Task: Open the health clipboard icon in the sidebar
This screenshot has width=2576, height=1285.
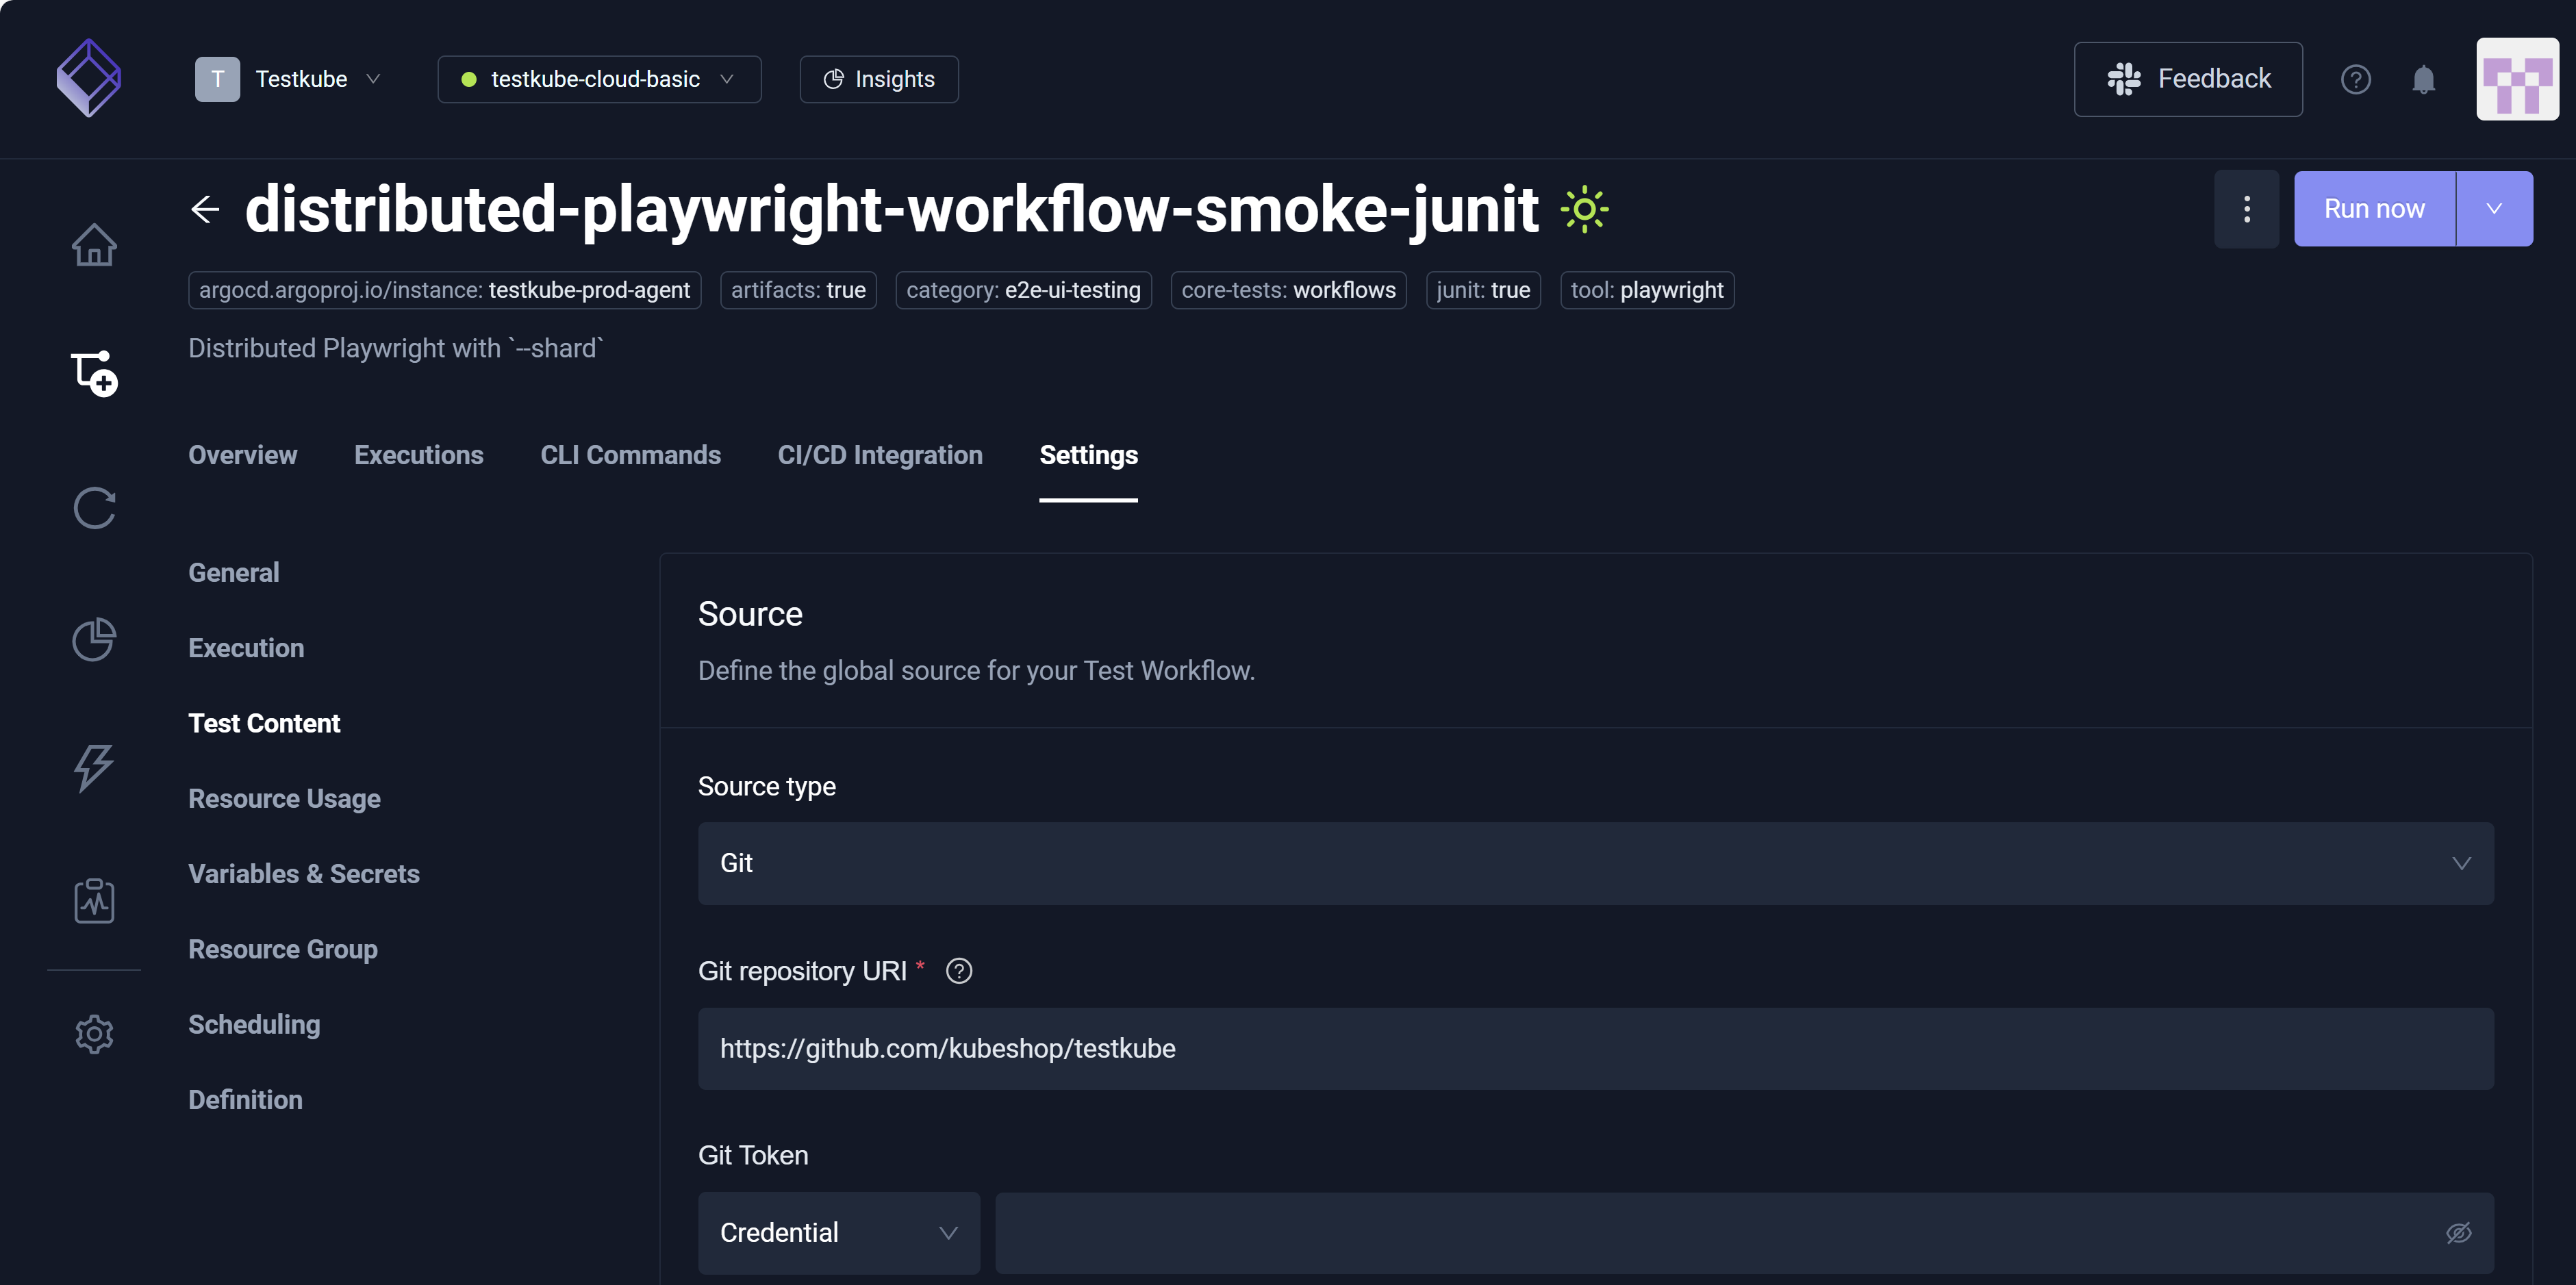Action: point(94,900)
